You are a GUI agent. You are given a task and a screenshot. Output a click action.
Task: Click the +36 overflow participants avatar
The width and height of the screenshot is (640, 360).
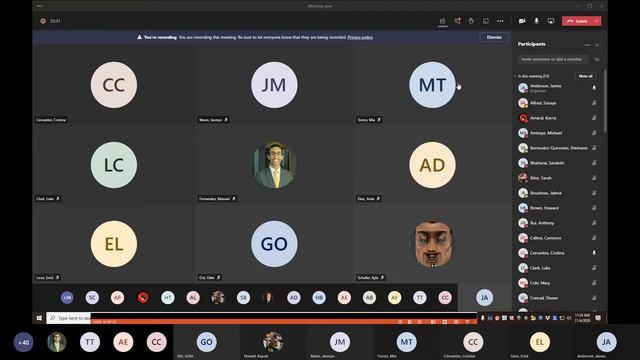tap(67, 298)
